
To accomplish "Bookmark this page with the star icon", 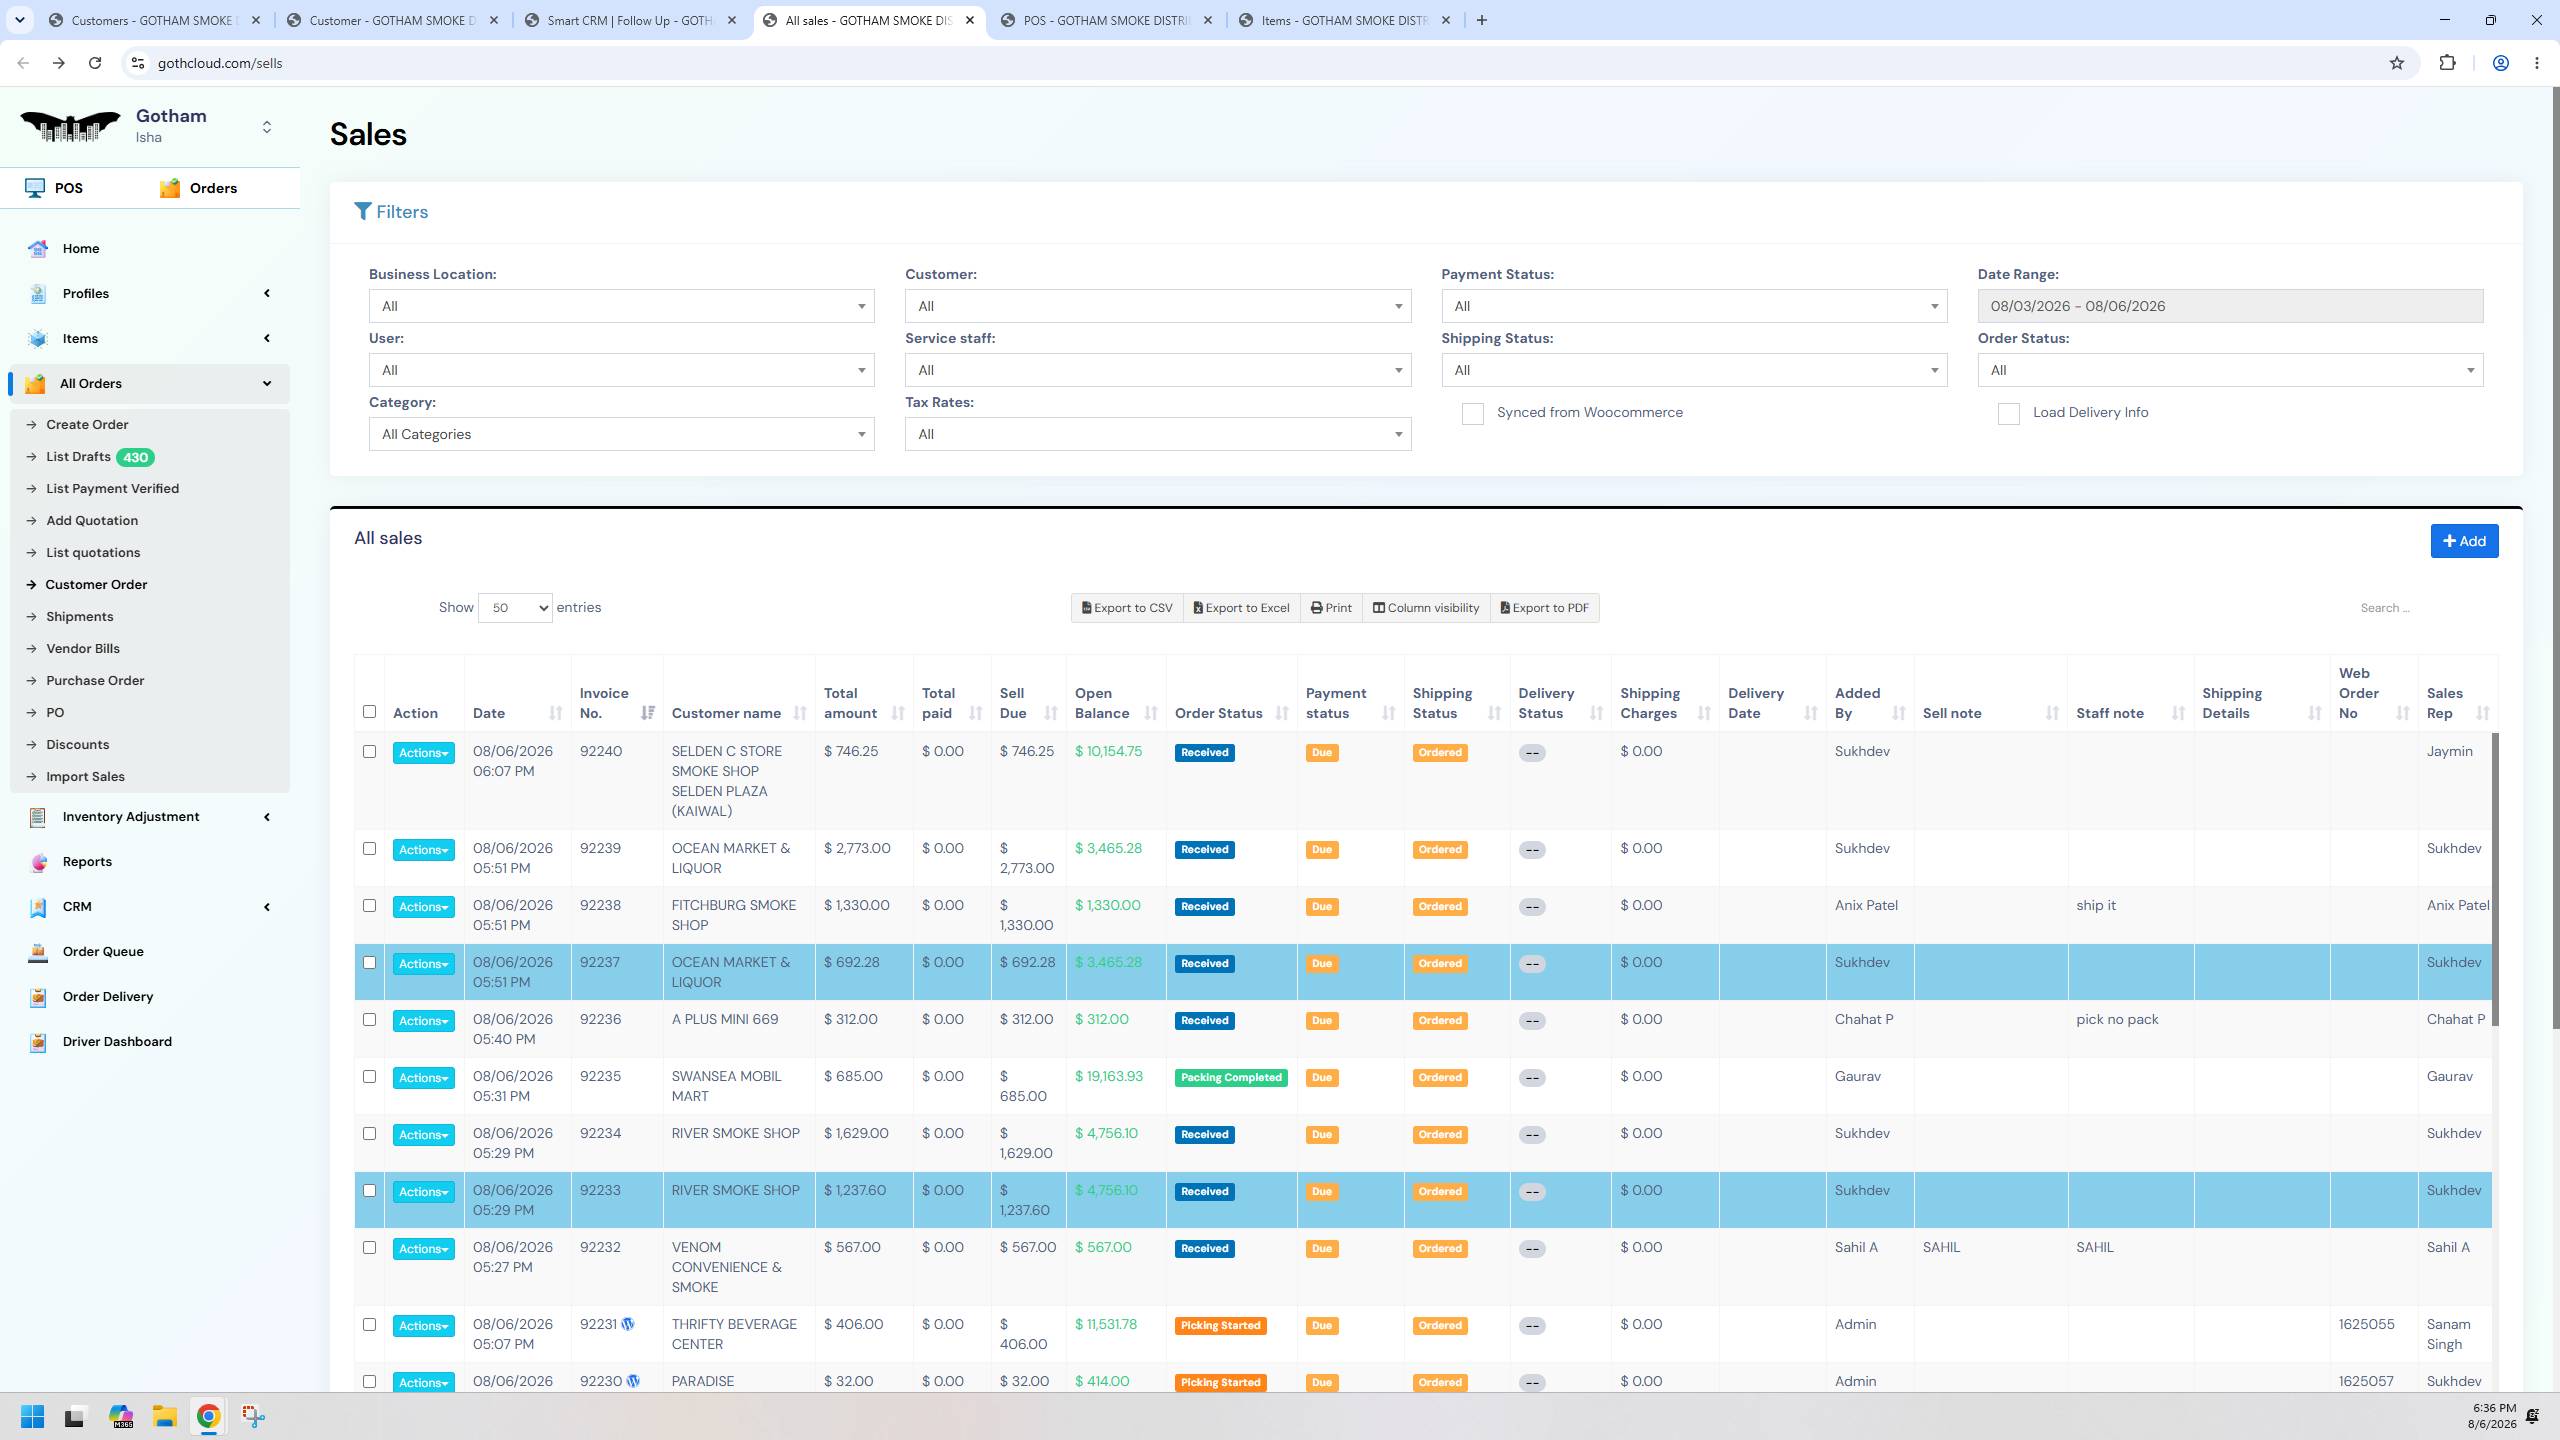I will click(2397, 63).
